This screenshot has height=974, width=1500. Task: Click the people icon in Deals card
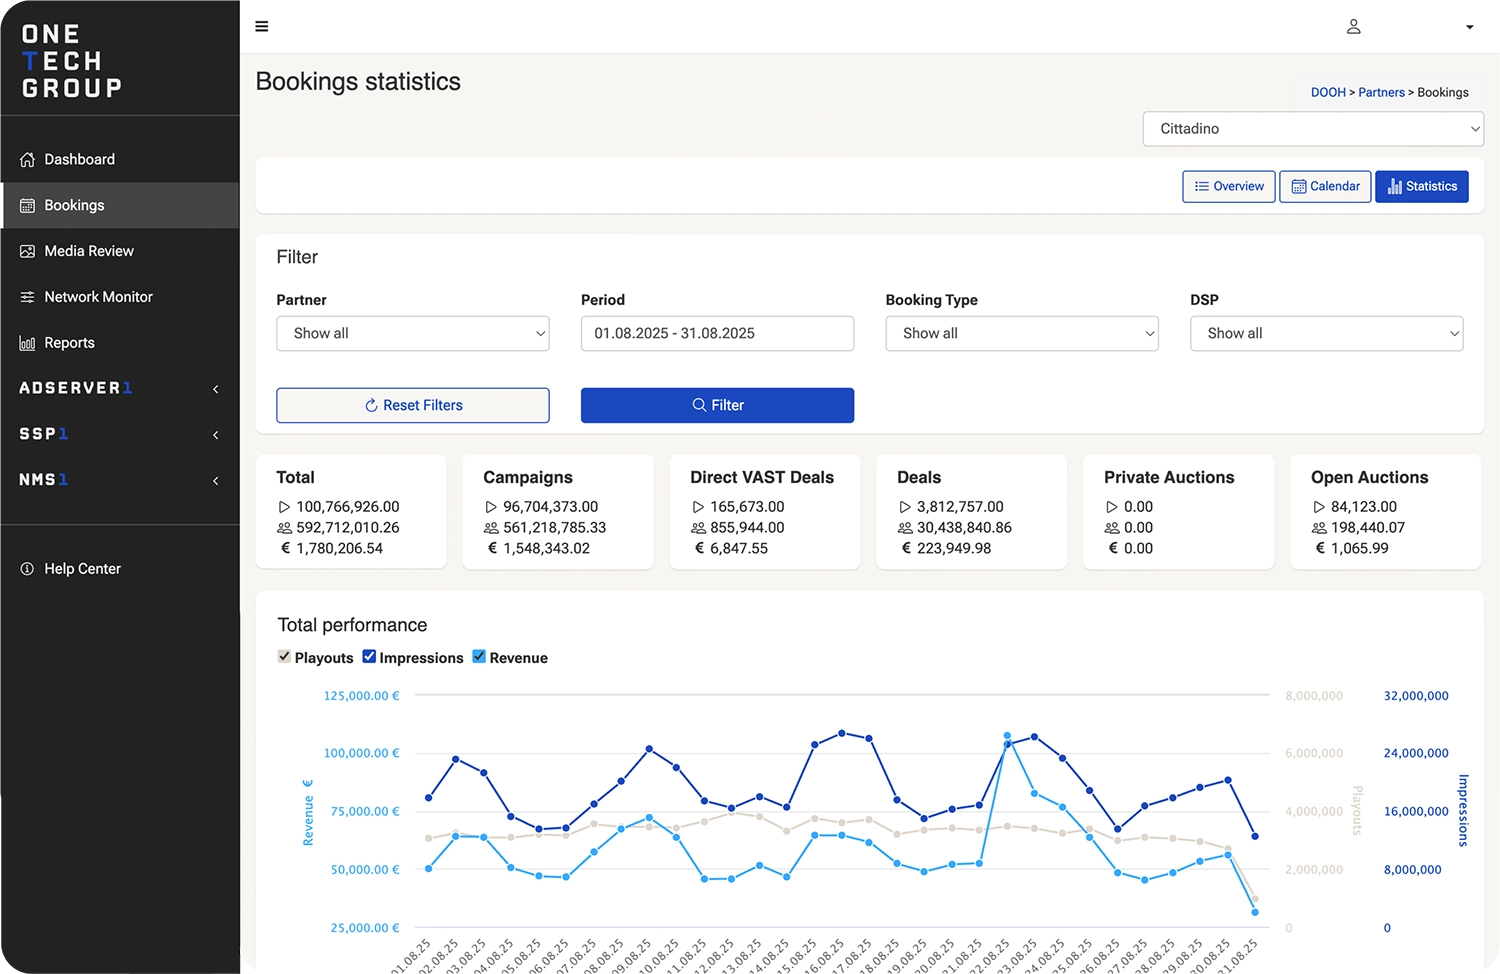pos(905,528)
